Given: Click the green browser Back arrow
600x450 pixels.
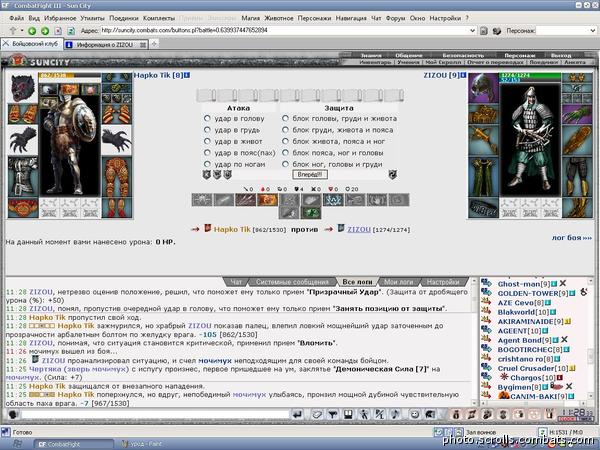Looking at the screenshot, I should [x=32, y=31].
